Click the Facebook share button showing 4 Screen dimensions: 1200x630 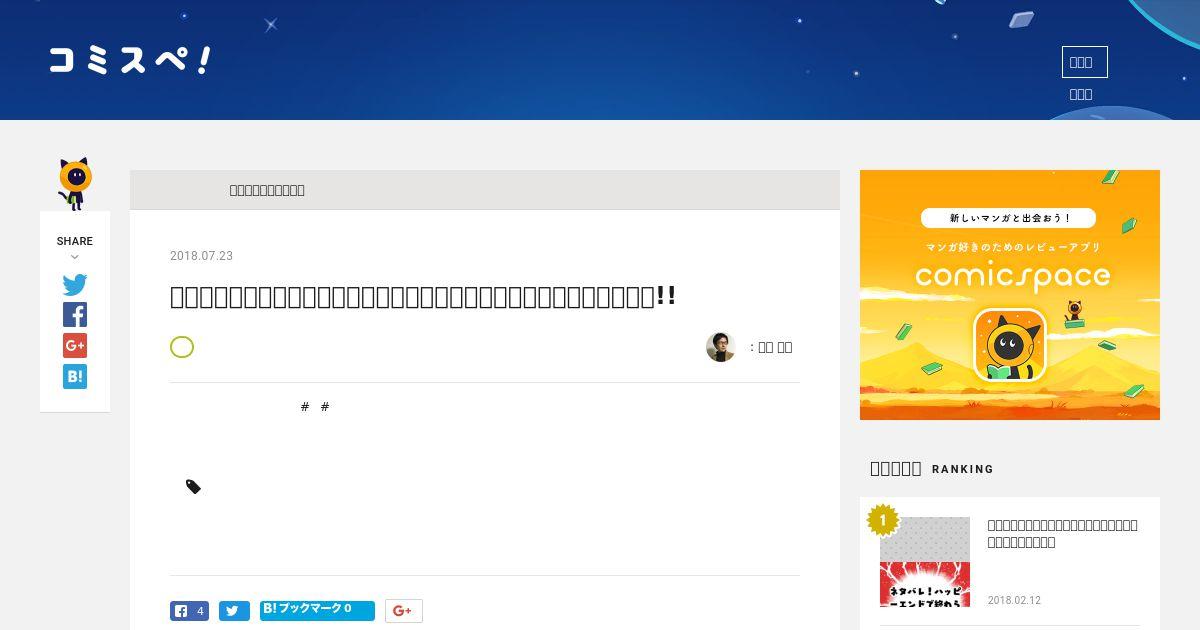189,611
